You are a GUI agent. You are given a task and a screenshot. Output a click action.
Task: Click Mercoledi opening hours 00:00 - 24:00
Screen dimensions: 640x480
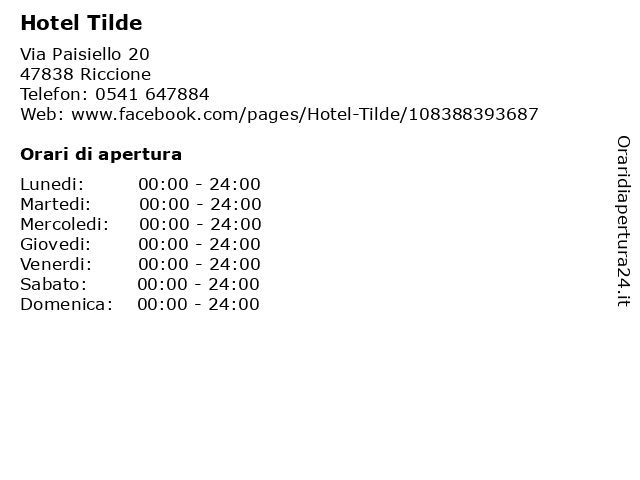tap(200, 224)
